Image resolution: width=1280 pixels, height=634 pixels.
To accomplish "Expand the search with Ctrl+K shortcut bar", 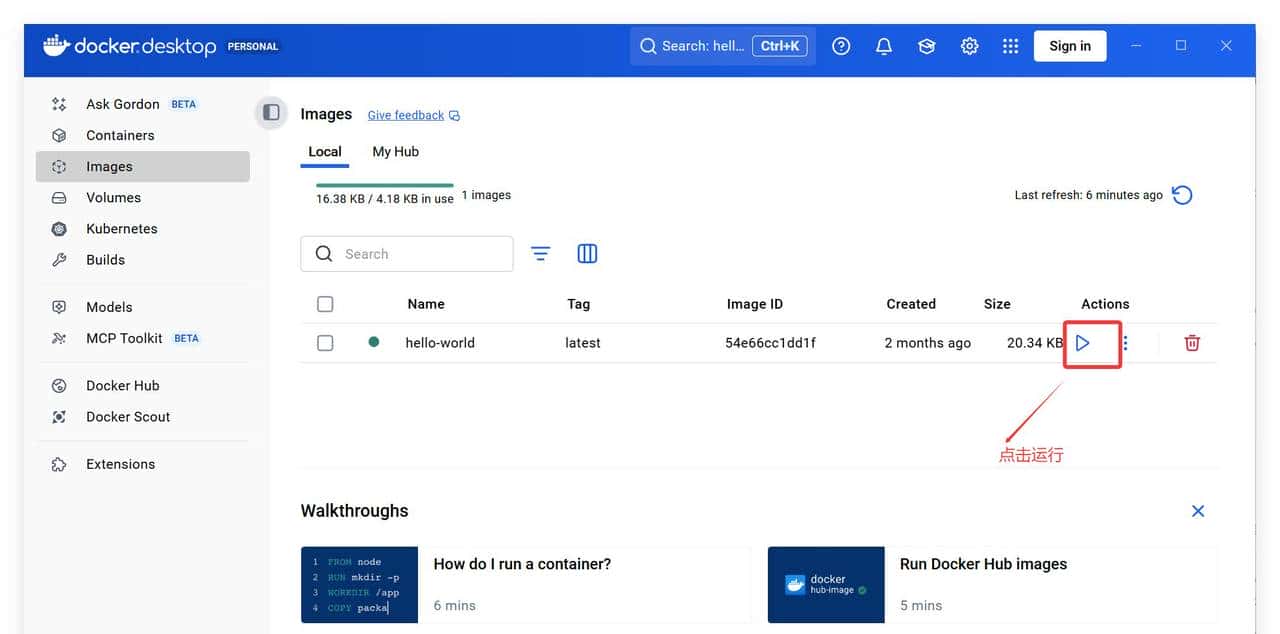I will click(722, 45).
